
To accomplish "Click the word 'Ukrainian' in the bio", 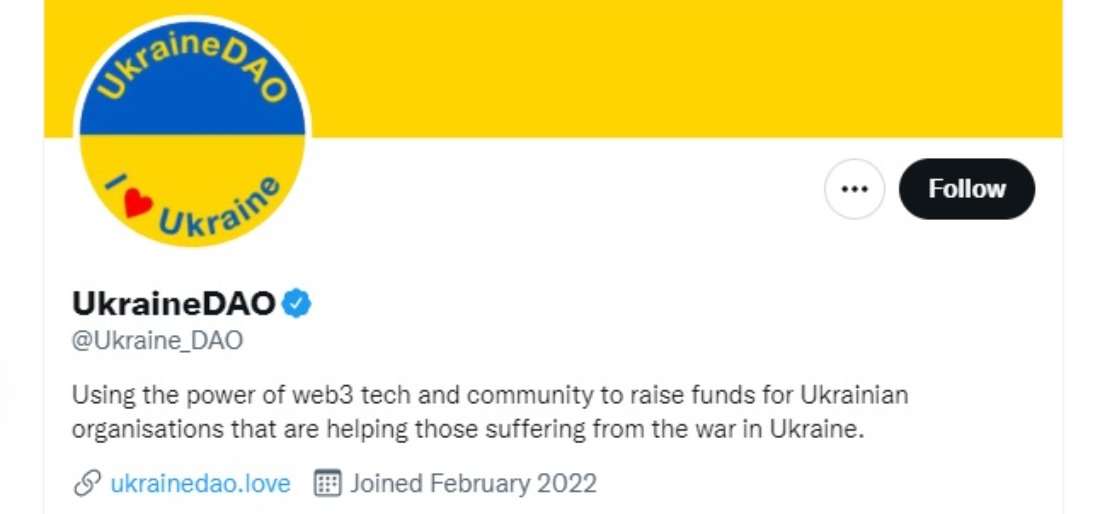I will point(854,395).
